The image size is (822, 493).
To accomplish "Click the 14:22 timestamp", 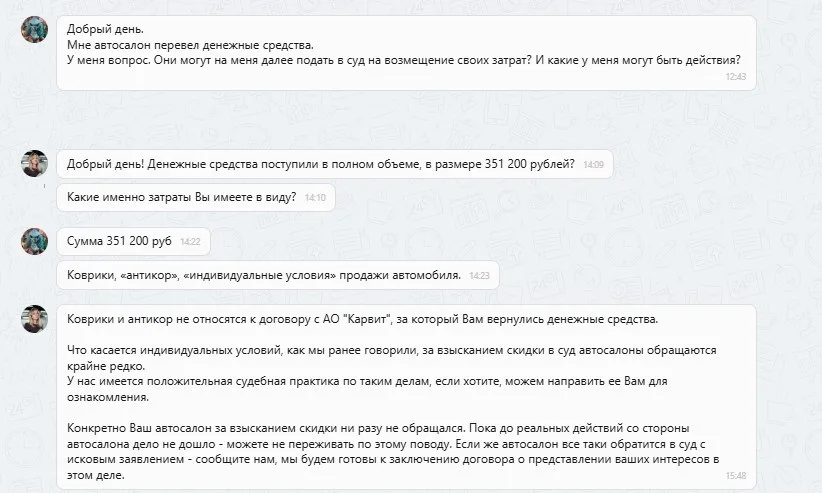I will tap(190, 242).
